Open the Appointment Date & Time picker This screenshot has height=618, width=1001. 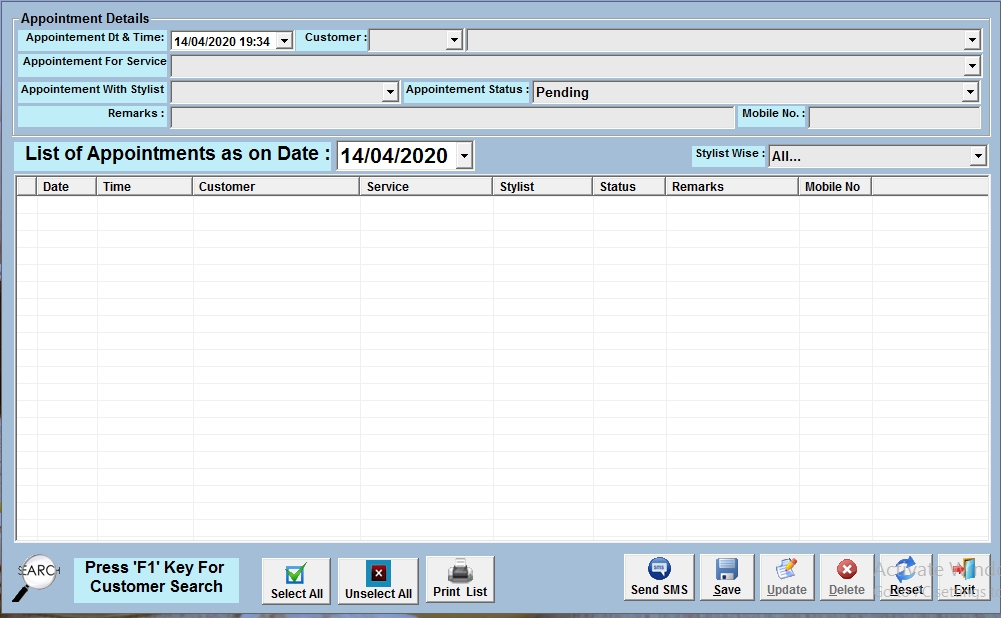point(284,41)
